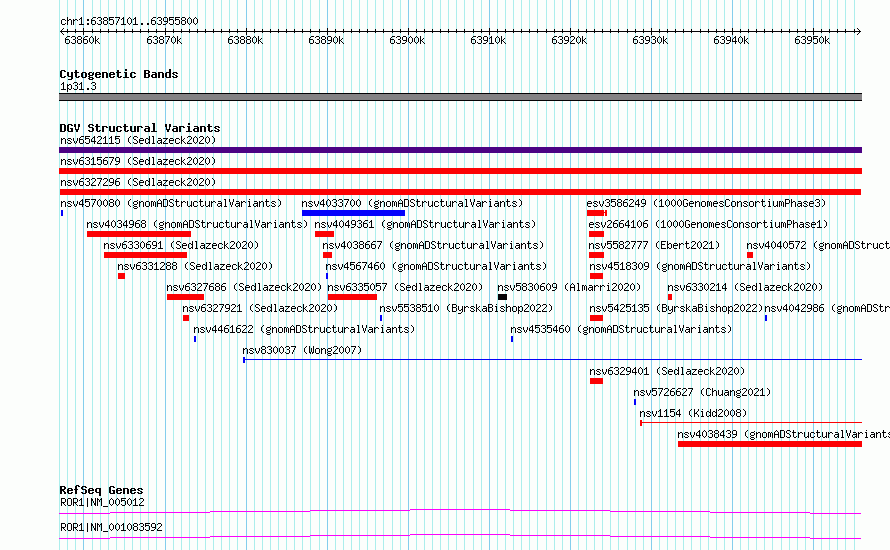Click the nsv6330214 (Sedlazeck2020) label
Screen dimensions: 890x550
click(x=745, y=287)
